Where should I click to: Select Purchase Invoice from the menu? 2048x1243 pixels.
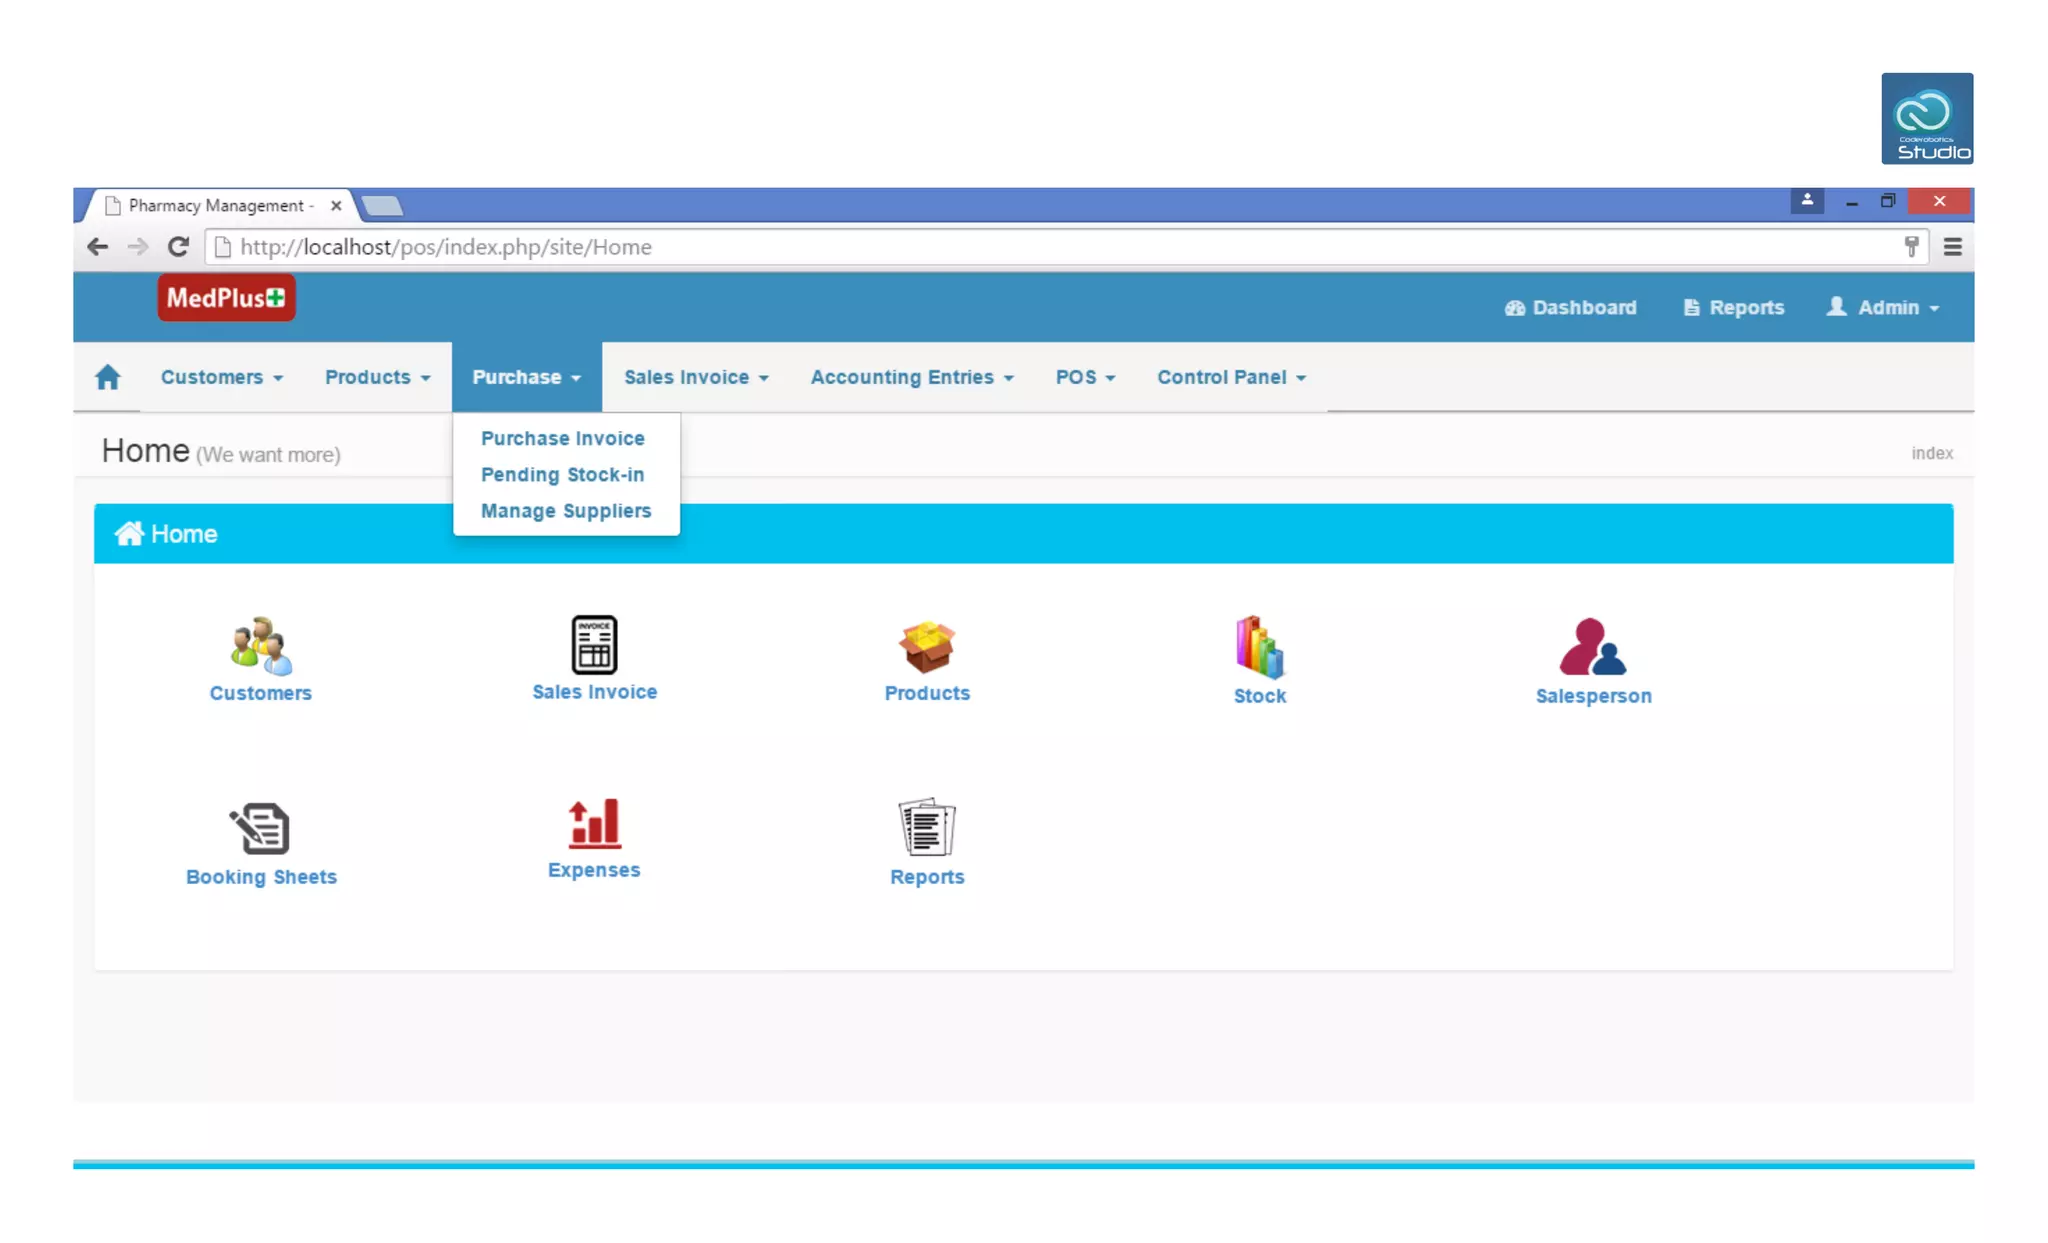(562, 438)
